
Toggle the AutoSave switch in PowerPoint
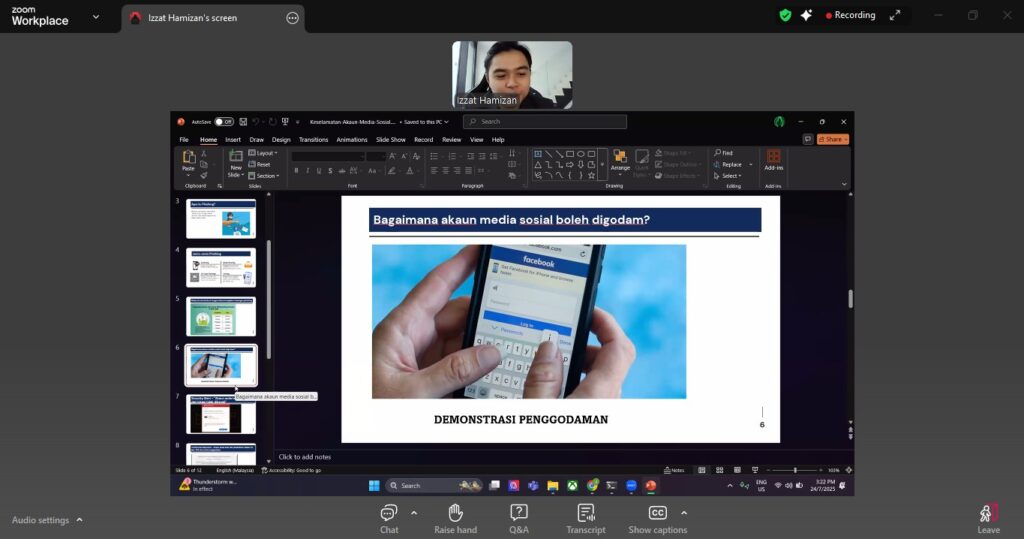[x=224, y=121]
